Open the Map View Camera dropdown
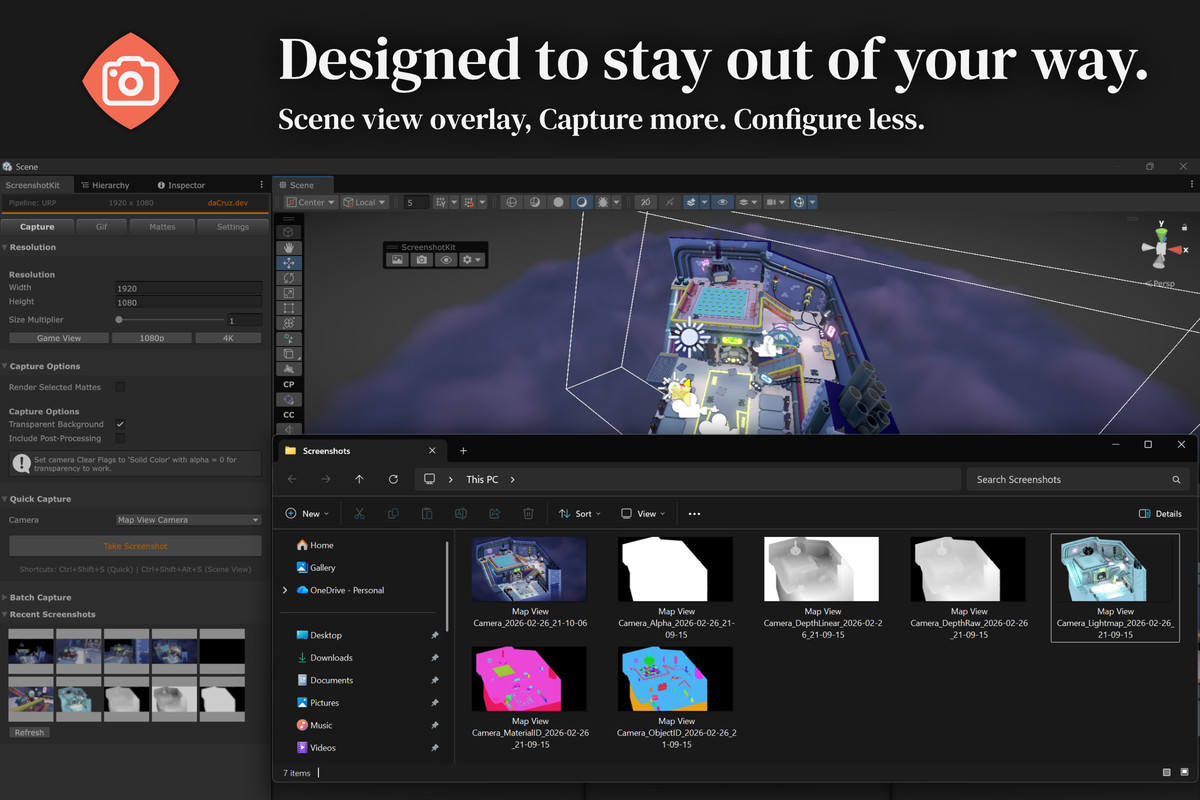This screenshot has height=800, width=1200. [x=188, y=520]
